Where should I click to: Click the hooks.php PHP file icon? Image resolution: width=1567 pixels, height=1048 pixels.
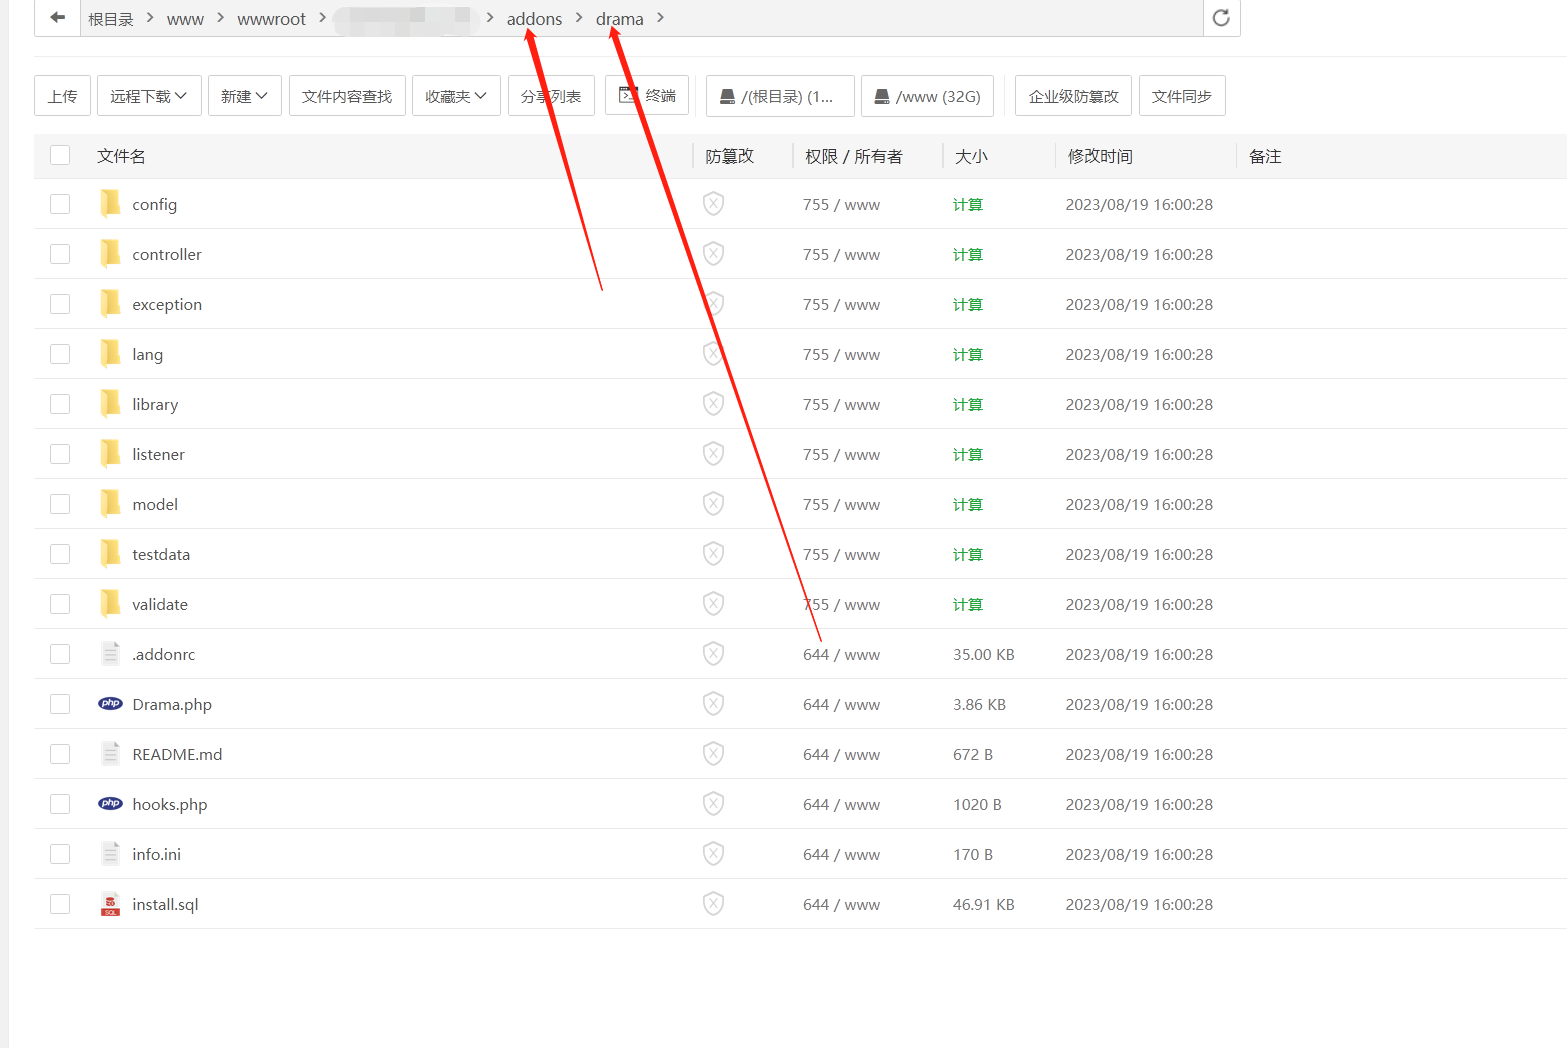pos(110,803)
